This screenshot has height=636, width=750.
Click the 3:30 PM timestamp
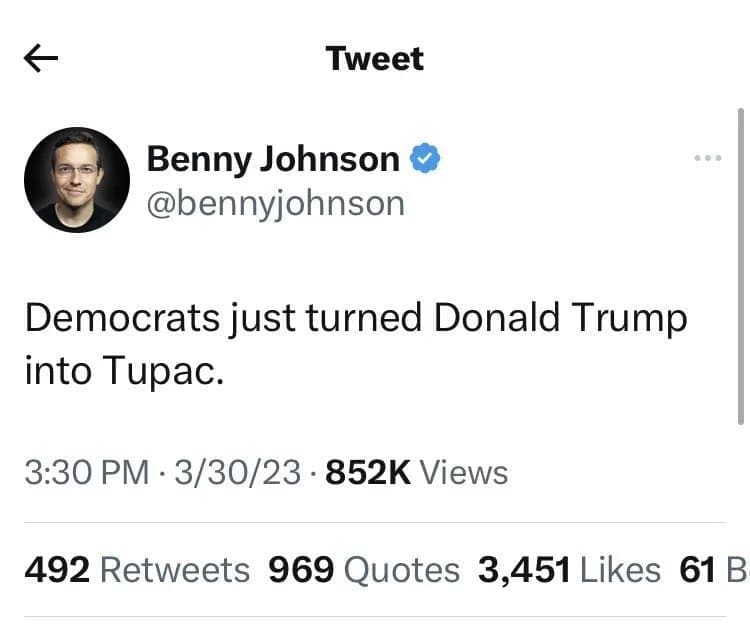coord(86,472)
